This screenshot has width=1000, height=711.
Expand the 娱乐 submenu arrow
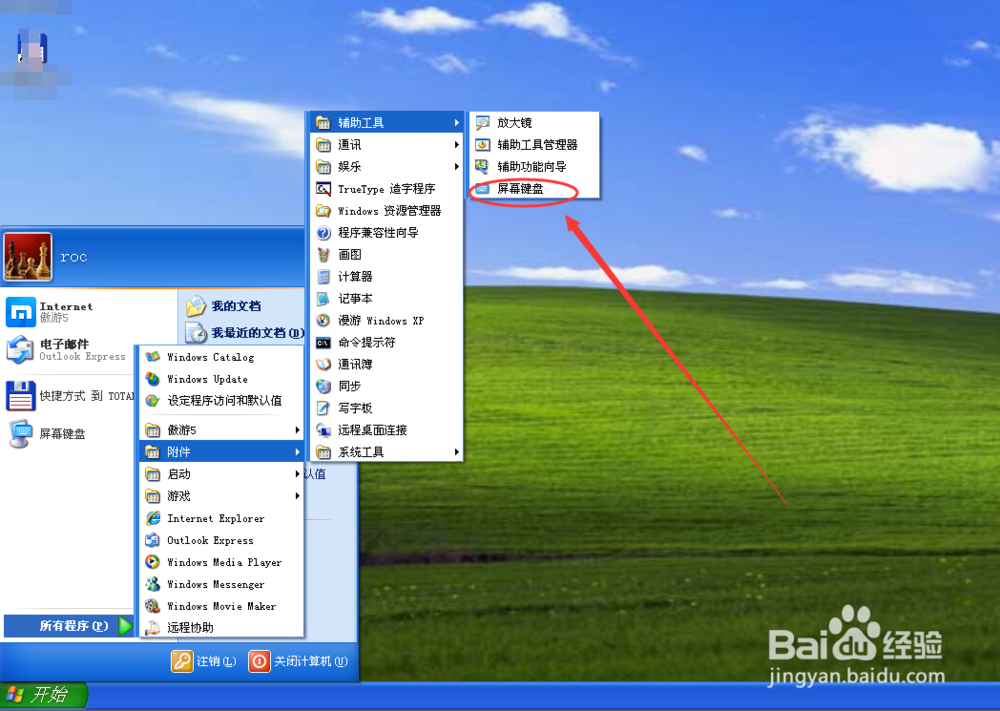(x=457, y=166)
